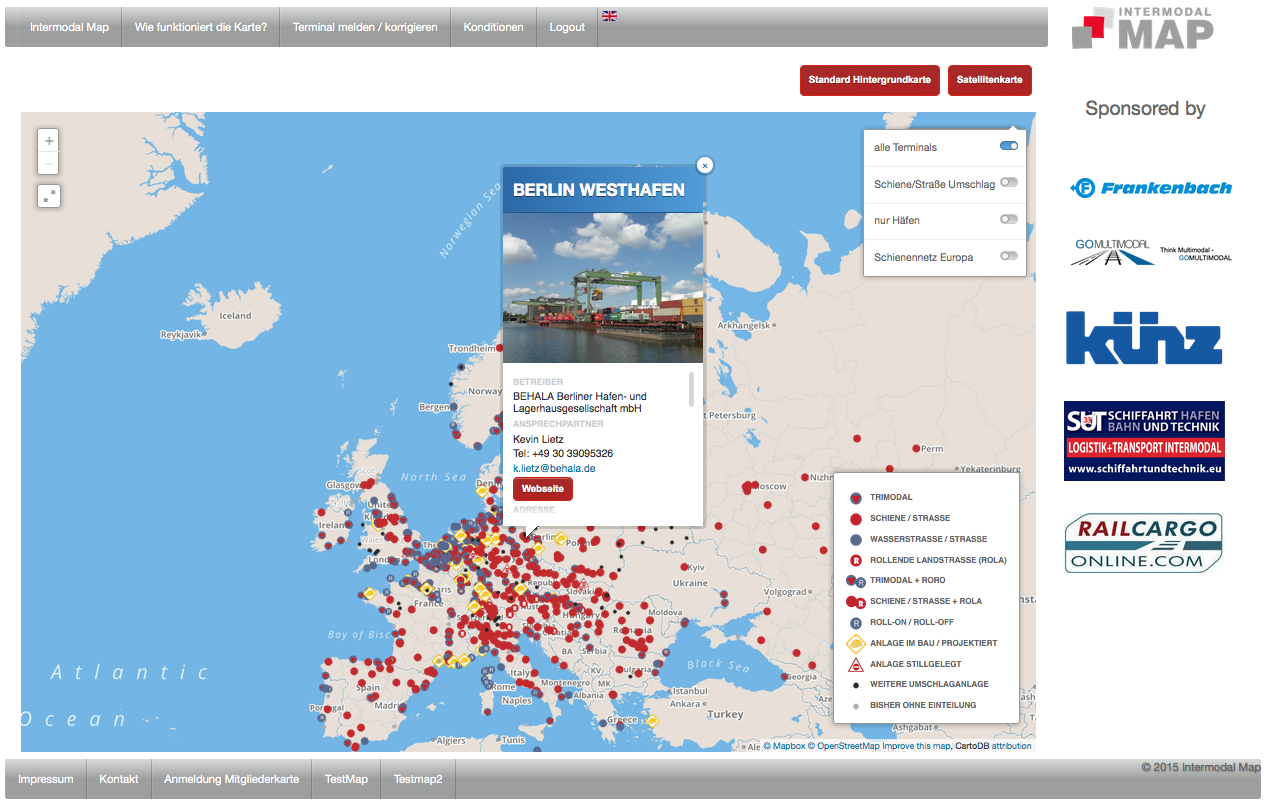Click the Wasserstrasse / Strasse legend icon
The image size is (1271, 809).
click(x=855, y=539)
